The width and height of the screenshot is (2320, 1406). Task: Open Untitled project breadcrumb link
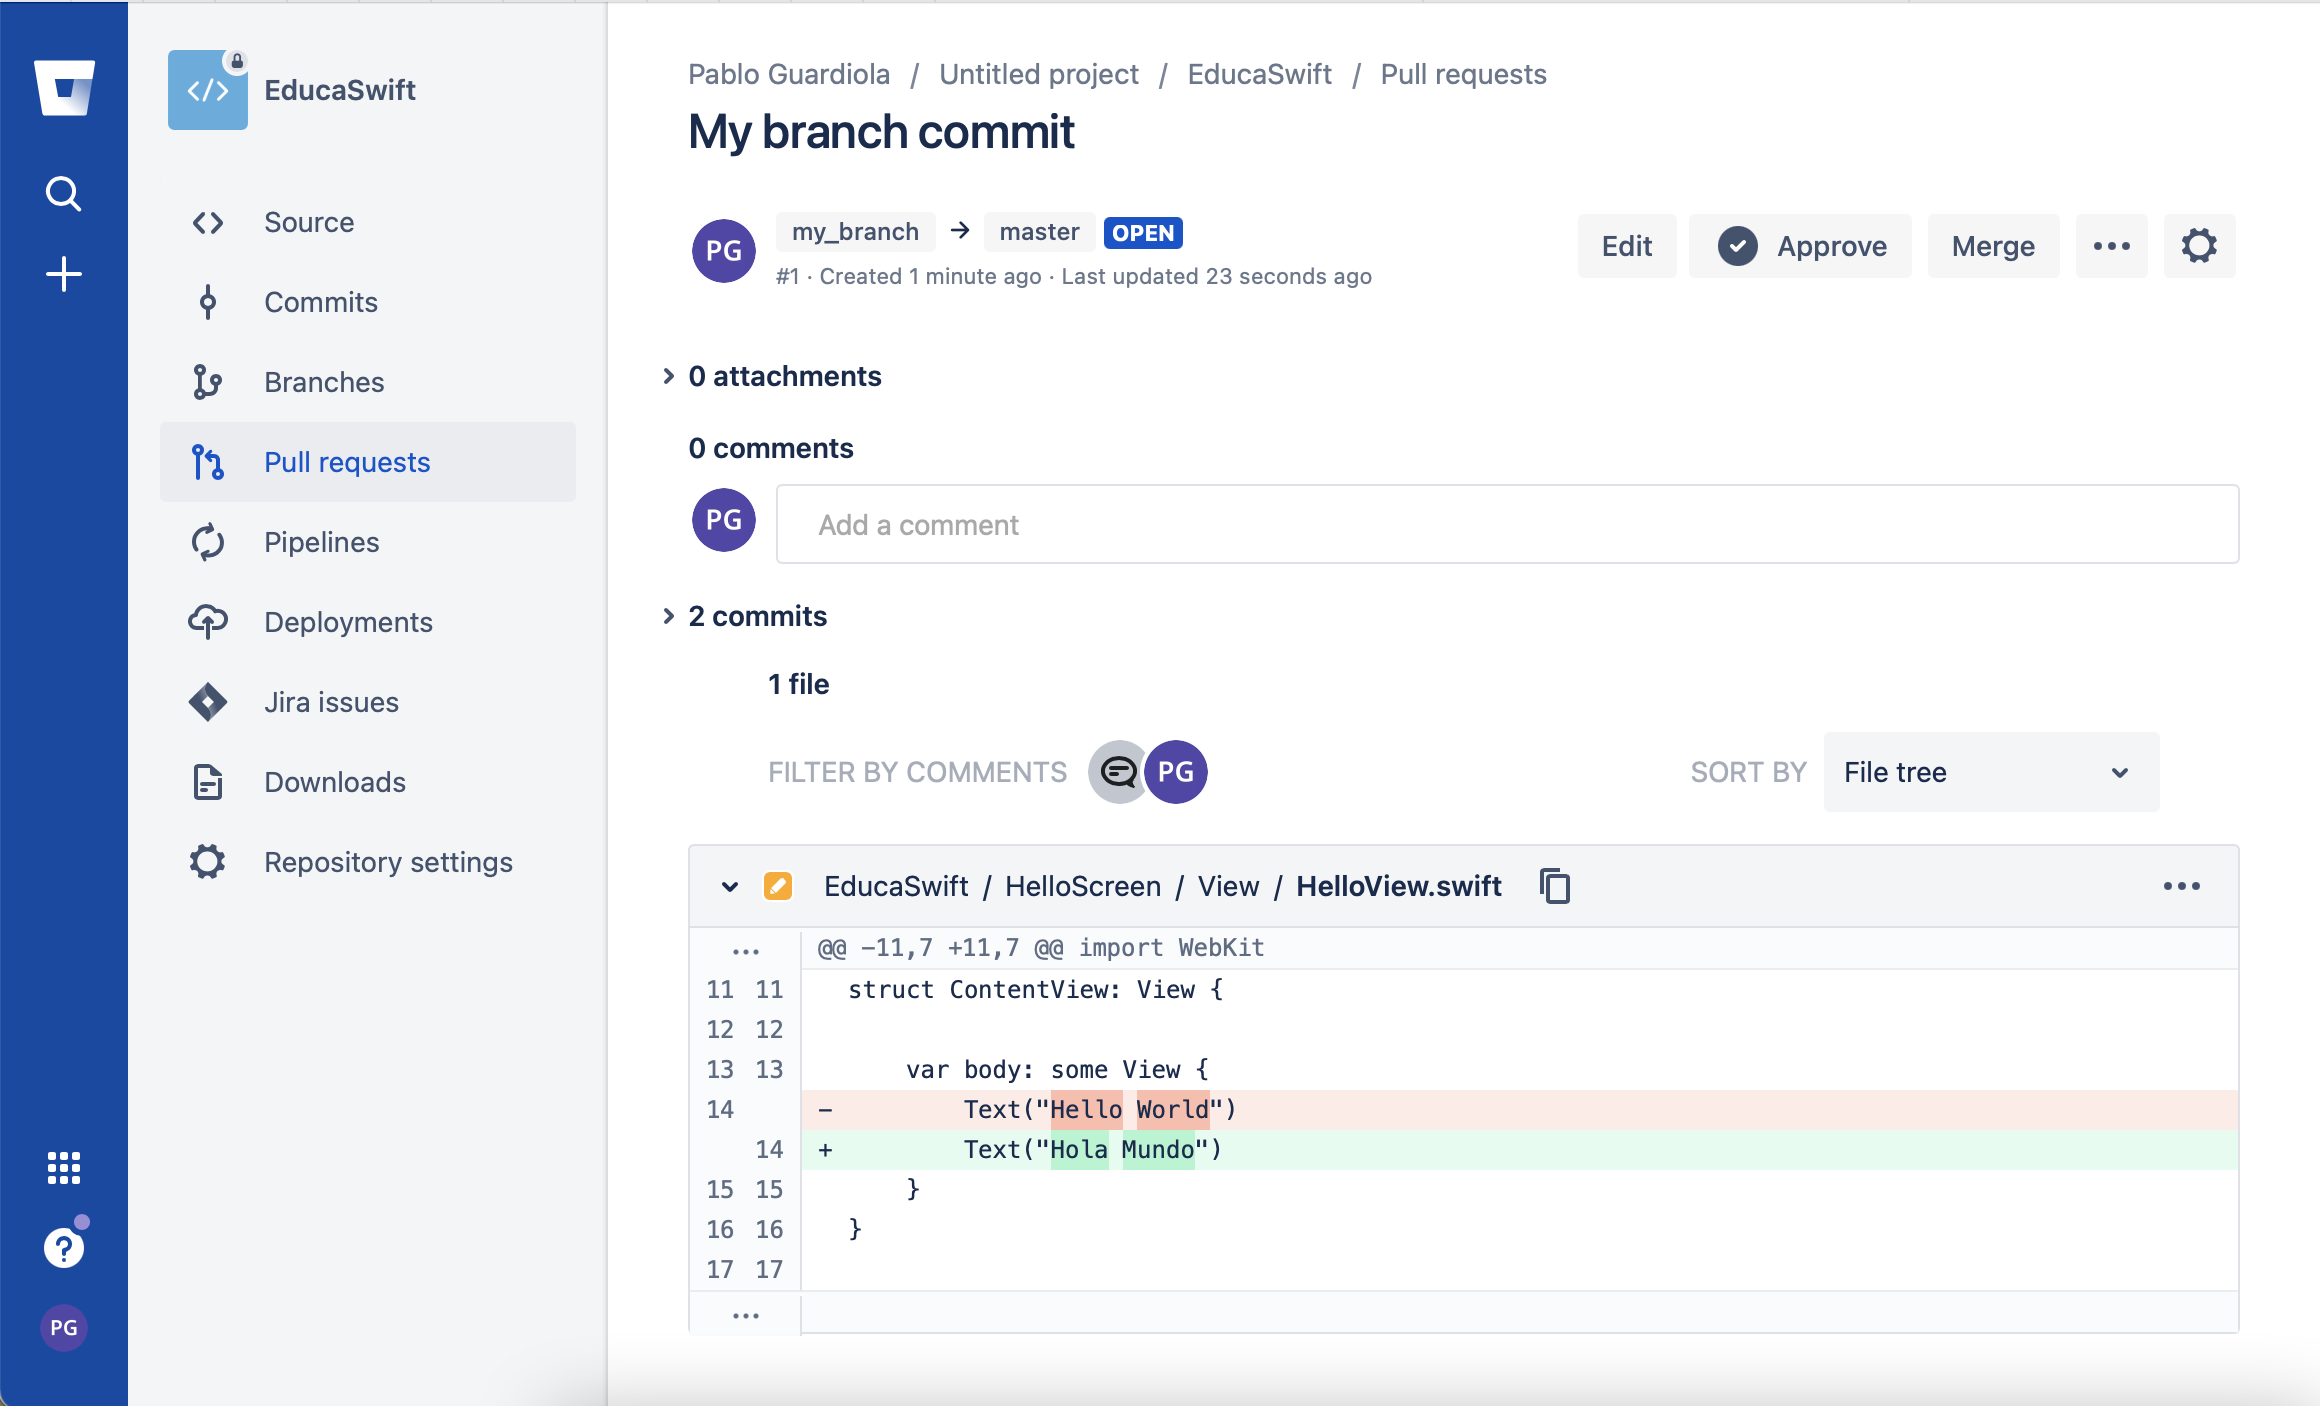(1039, 74)
